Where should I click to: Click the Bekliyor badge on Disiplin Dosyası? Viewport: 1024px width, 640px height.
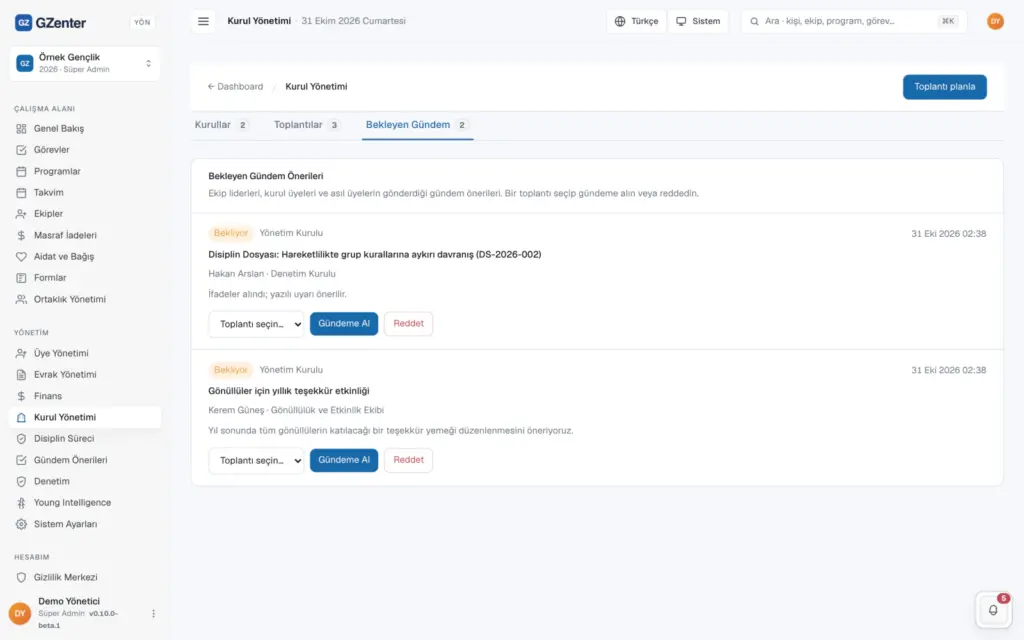[x=231, y=233]
